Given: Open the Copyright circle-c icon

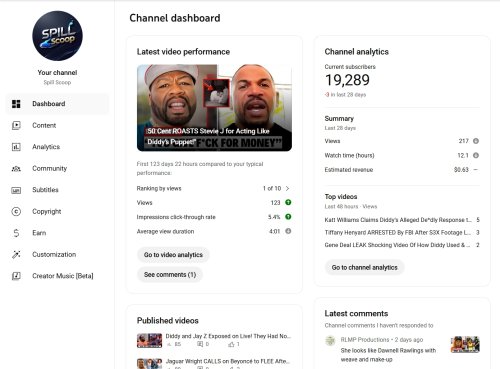Looking at the screenshot, I should pos(16,211).
